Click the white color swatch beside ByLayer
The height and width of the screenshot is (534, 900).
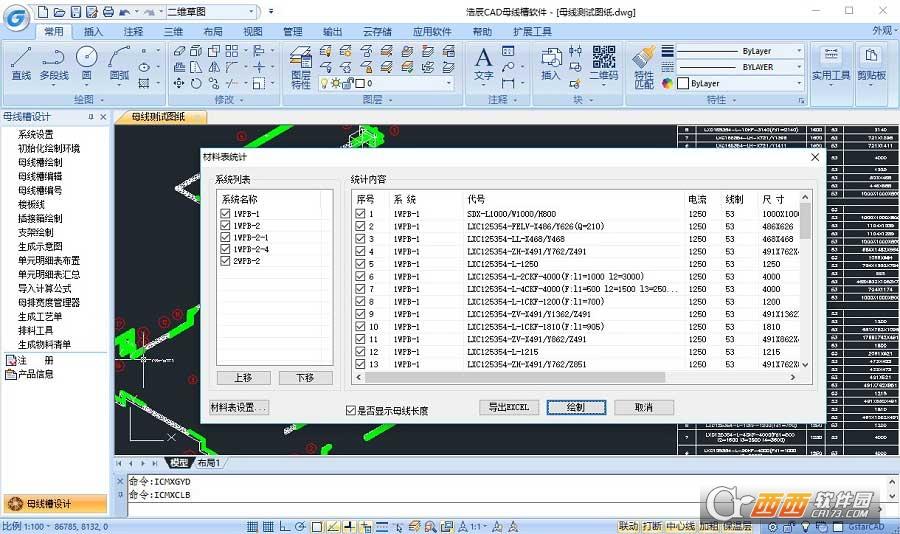(683, 83)
